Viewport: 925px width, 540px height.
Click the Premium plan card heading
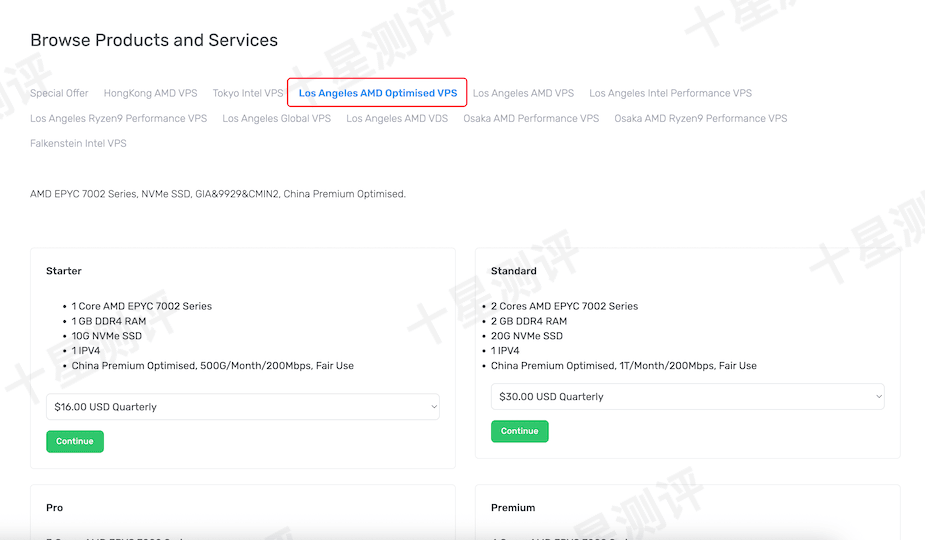512,508
